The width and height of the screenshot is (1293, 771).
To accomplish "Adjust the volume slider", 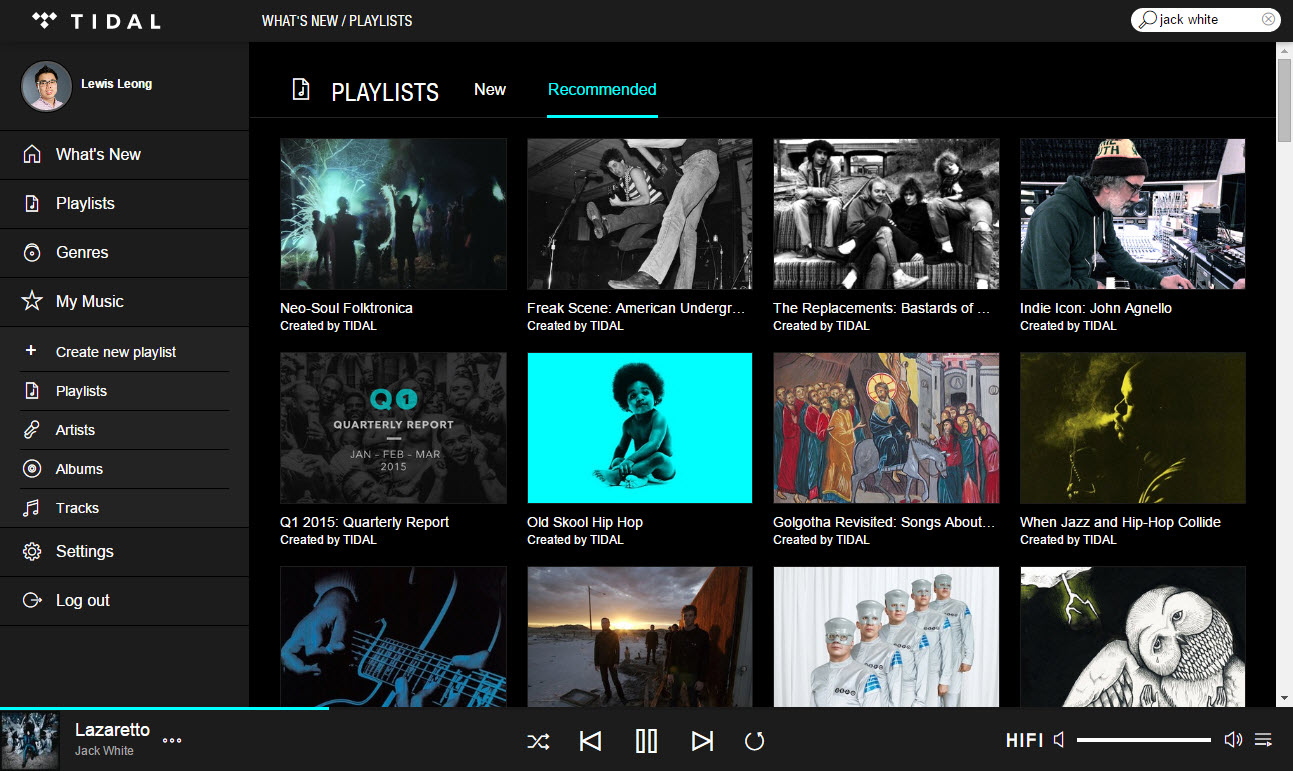I will [x=1143, y=740].
